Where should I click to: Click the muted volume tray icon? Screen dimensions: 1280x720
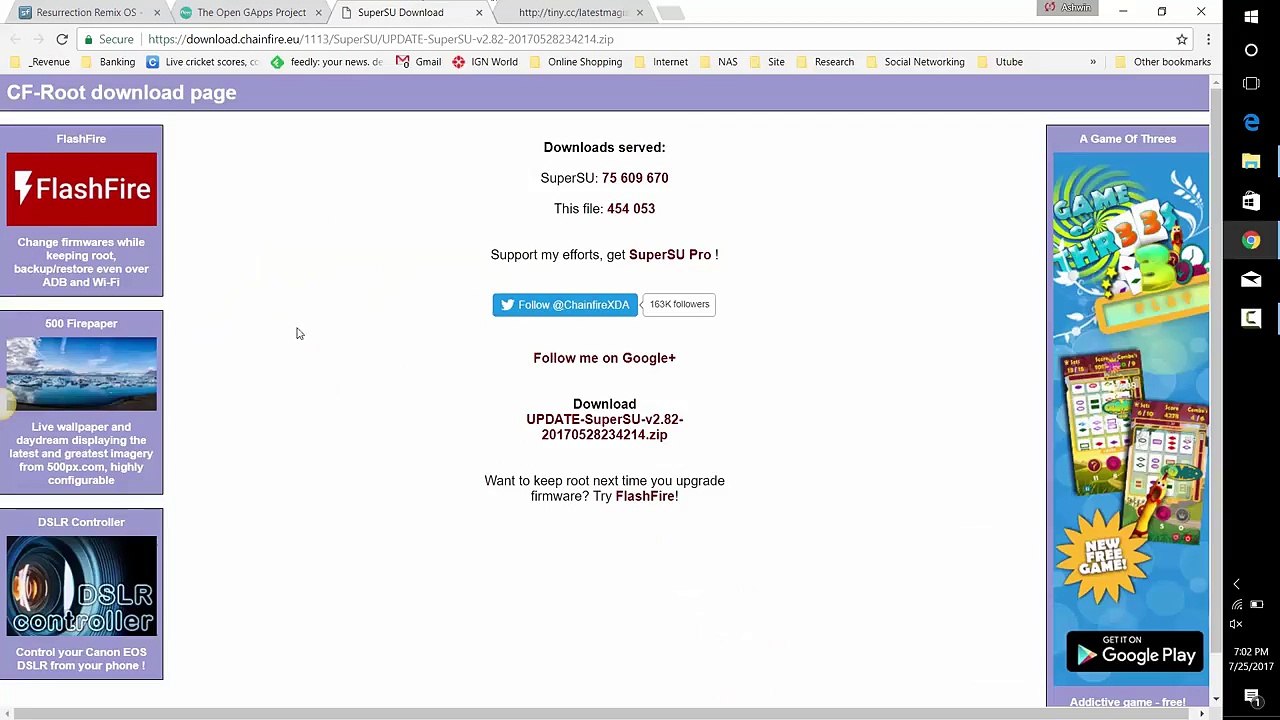coord(1237,624)
